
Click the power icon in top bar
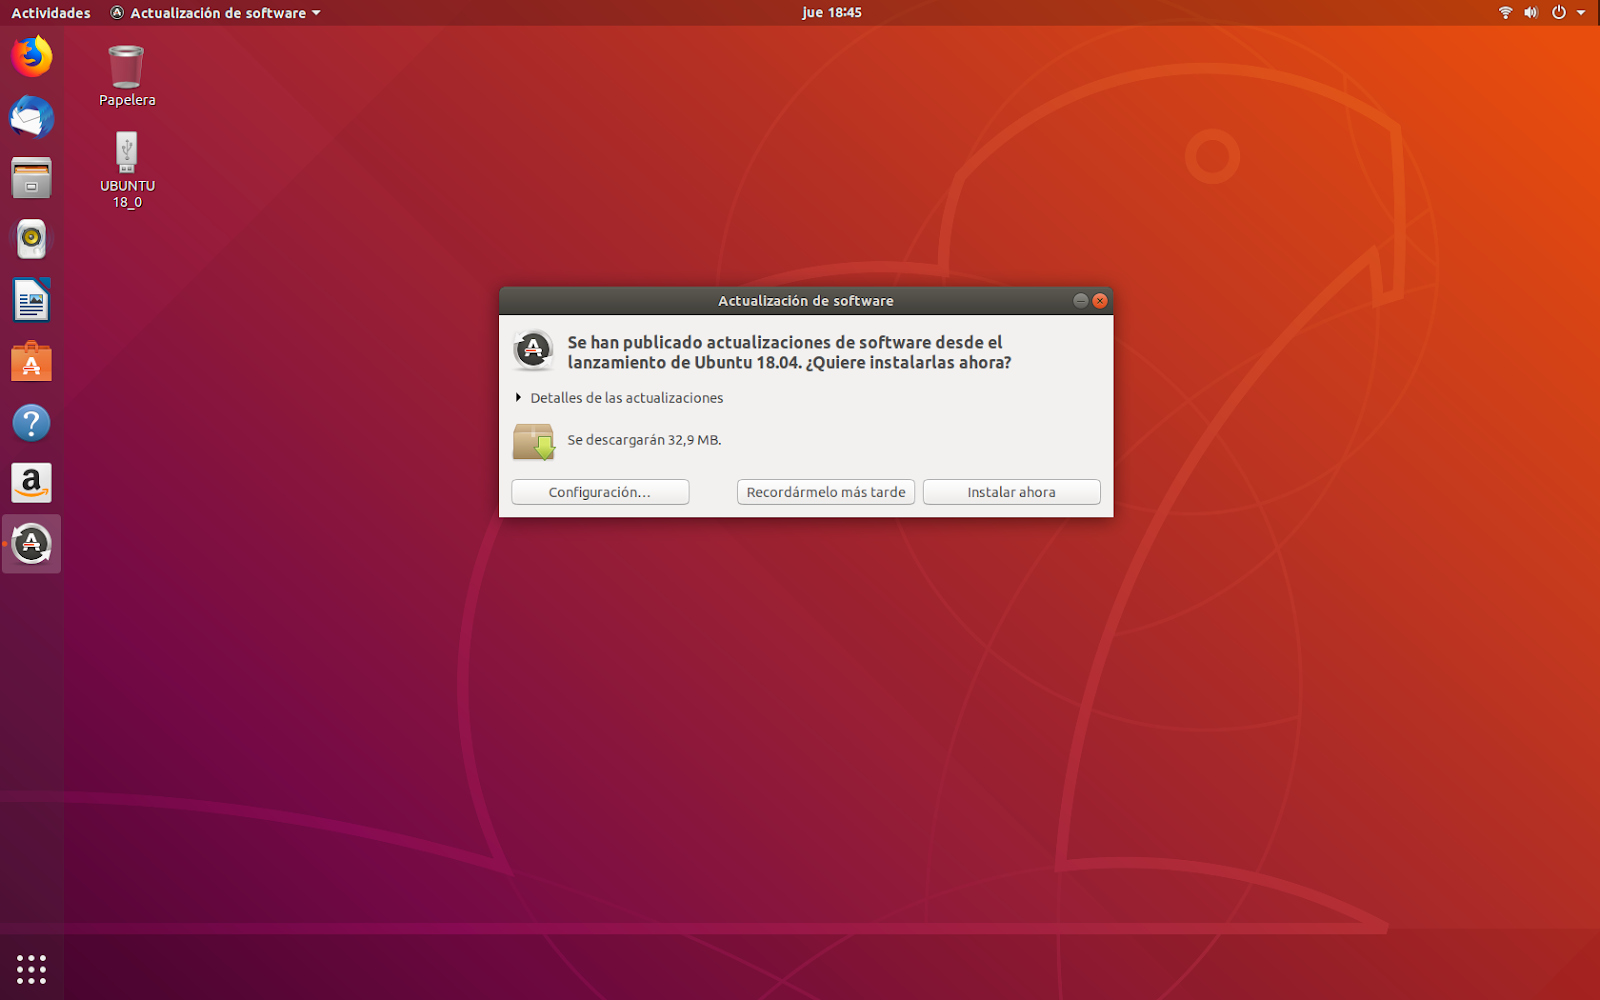click(x=1558, y=13)
